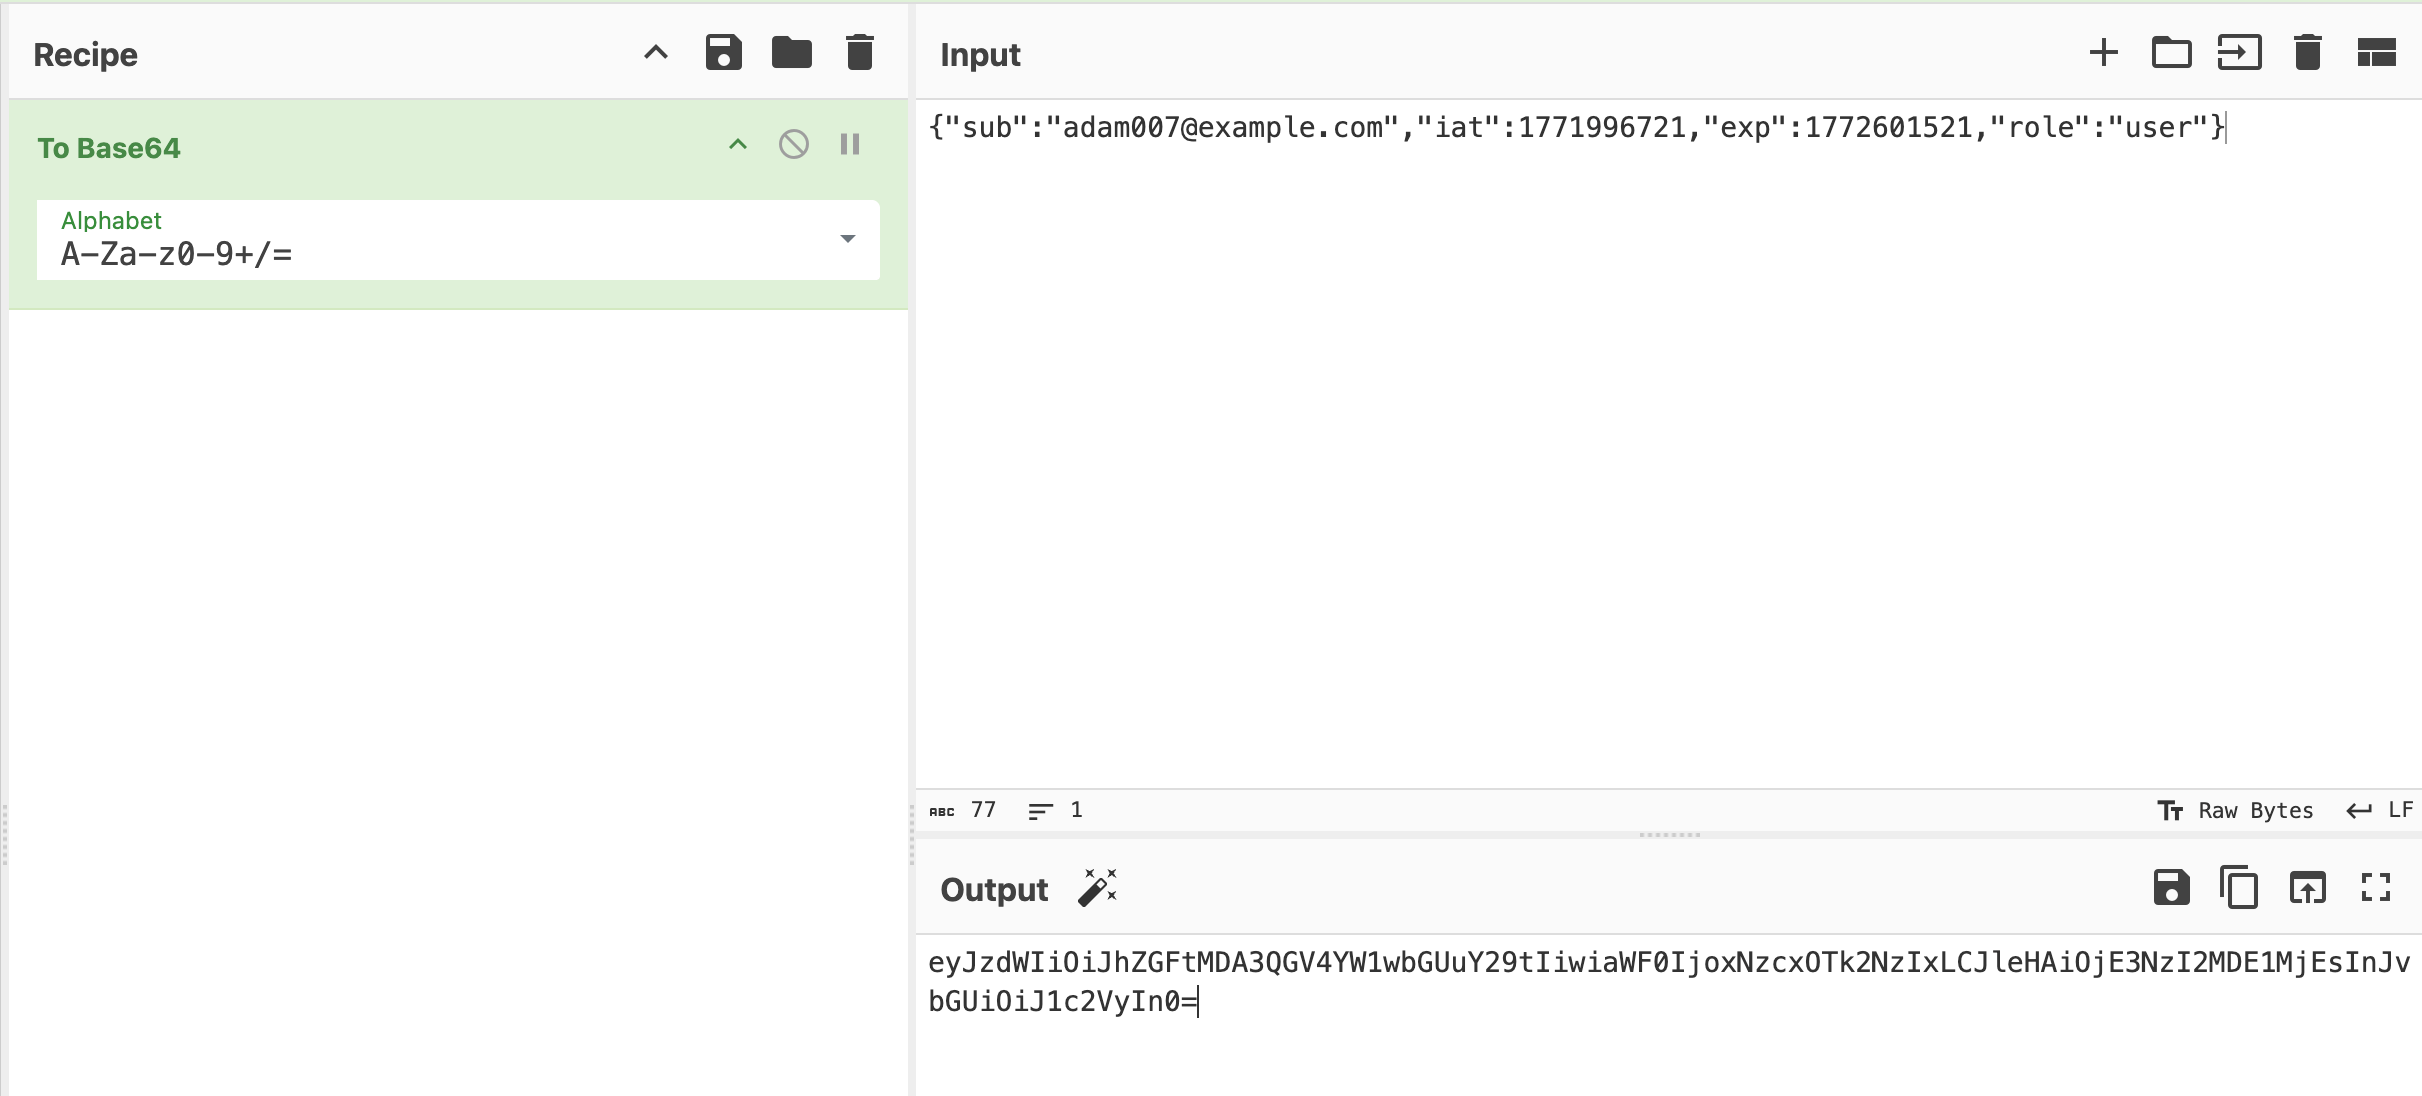Maximise the output pane
2422x1096 pixels.
pyautogui.click(x=2376, y=888)
